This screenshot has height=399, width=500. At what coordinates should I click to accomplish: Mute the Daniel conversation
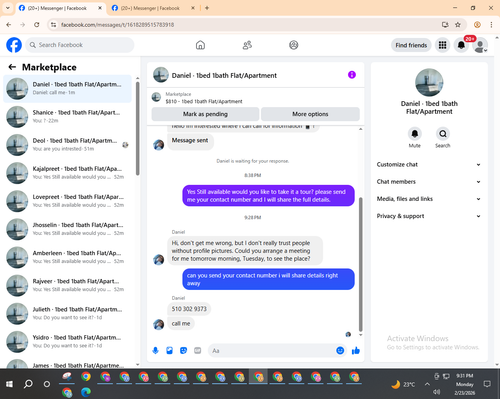[x=415, y=134]
